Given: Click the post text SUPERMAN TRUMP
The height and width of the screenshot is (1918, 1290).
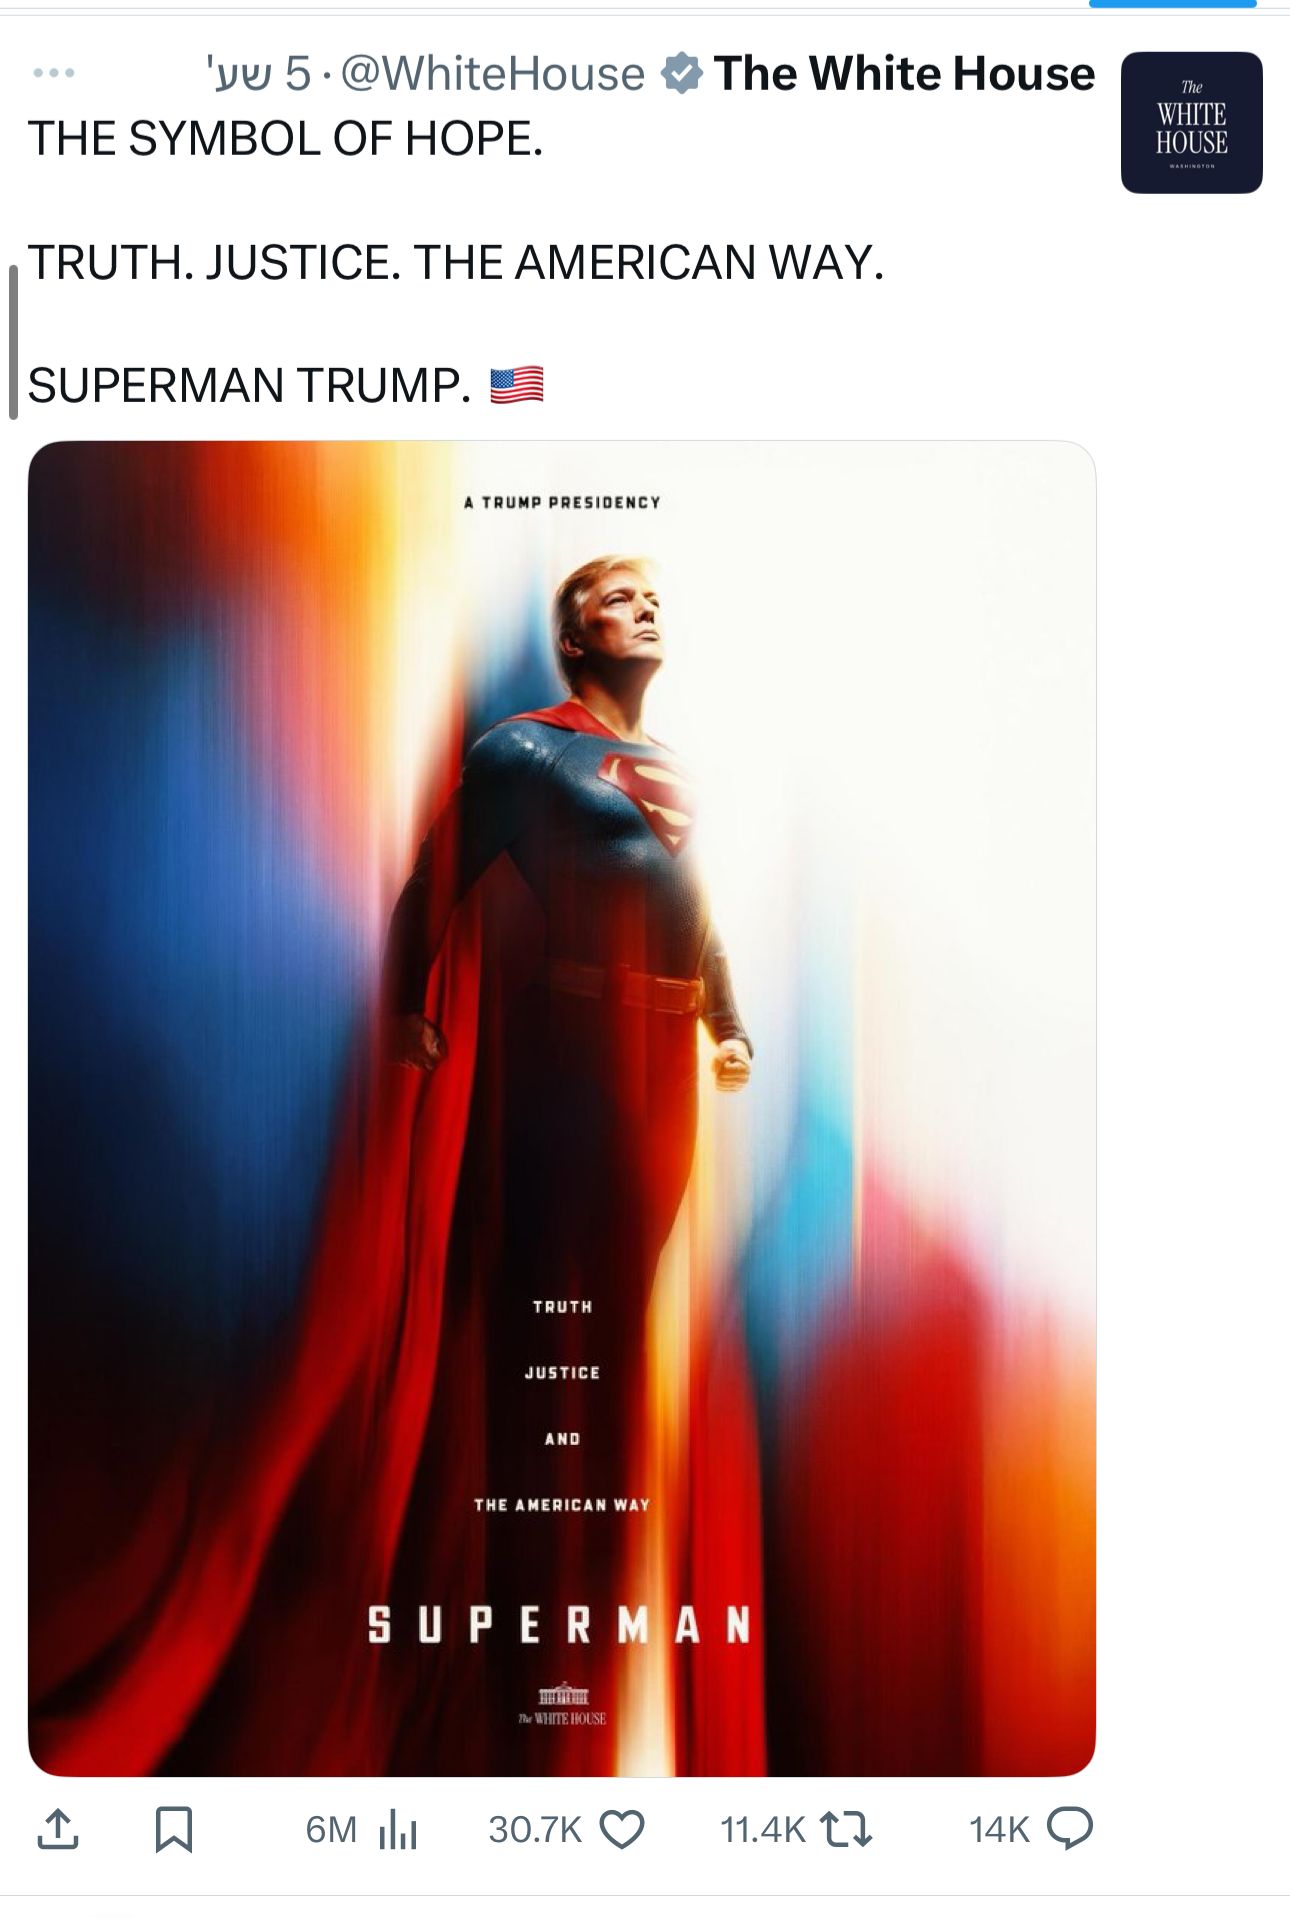Looking at the screenshot, I should coord(249,385).
